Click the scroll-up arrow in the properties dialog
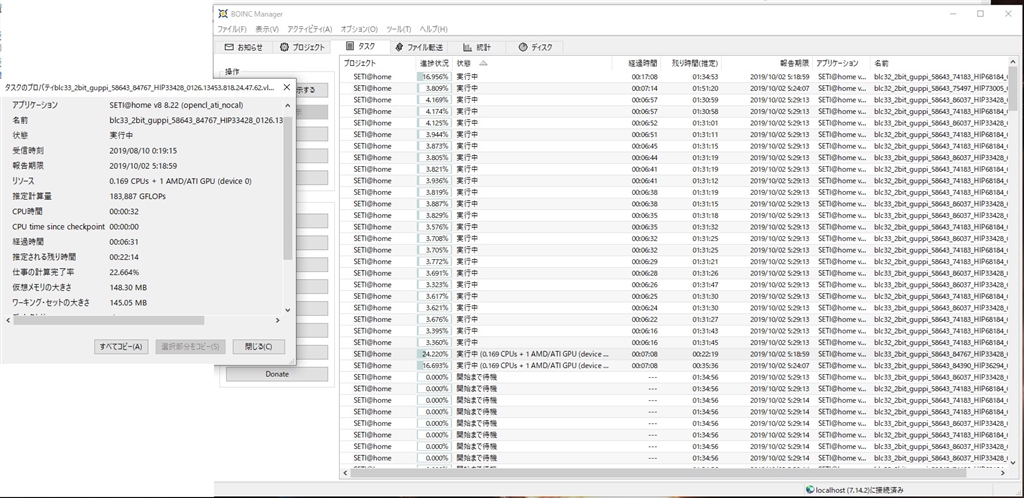 click(287, 104)
